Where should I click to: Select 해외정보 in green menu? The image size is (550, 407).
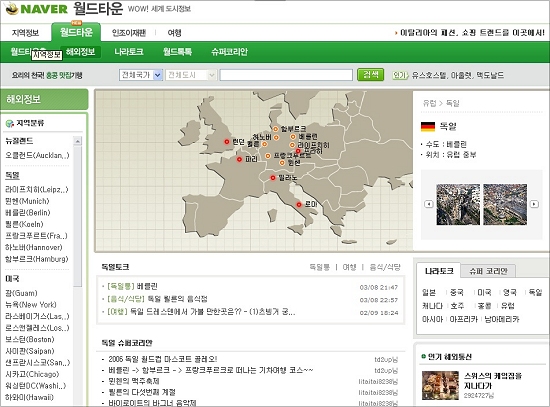[x=80, y=52]
